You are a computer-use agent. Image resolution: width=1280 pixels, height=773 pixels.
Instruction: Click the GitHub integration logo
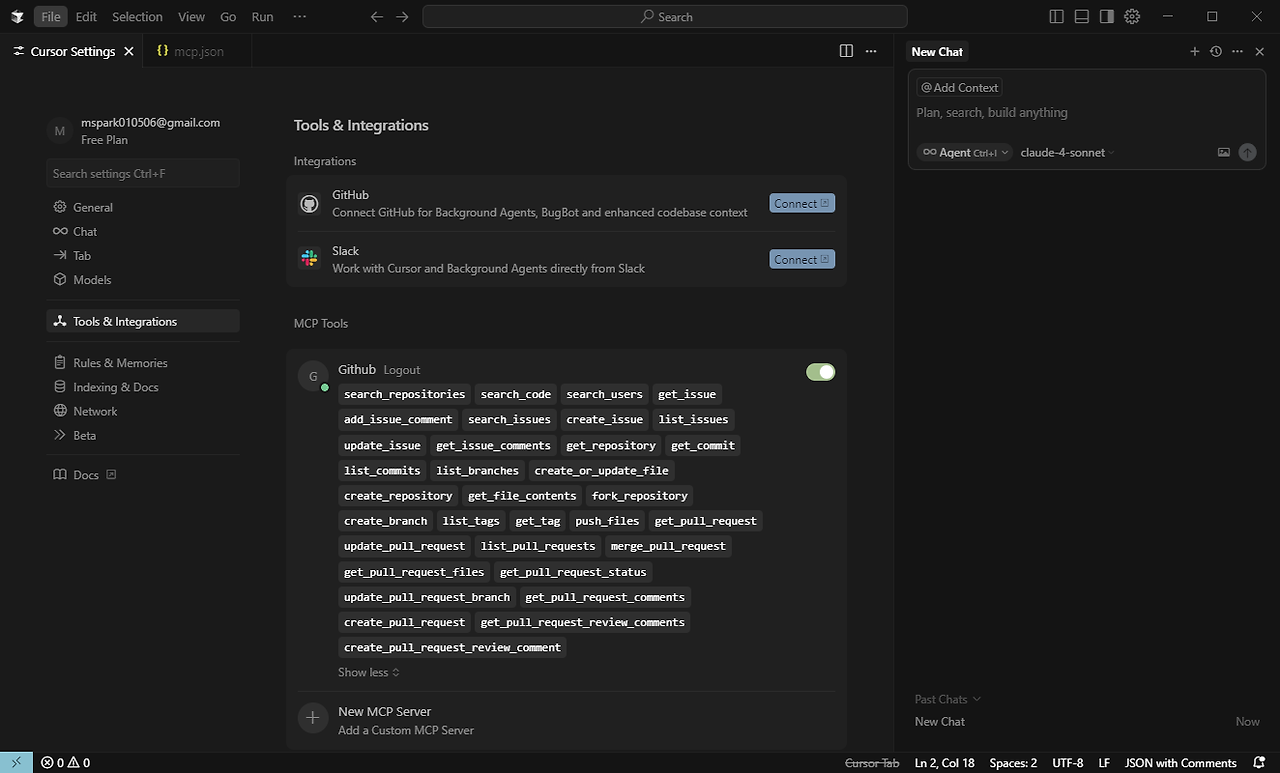309,204
